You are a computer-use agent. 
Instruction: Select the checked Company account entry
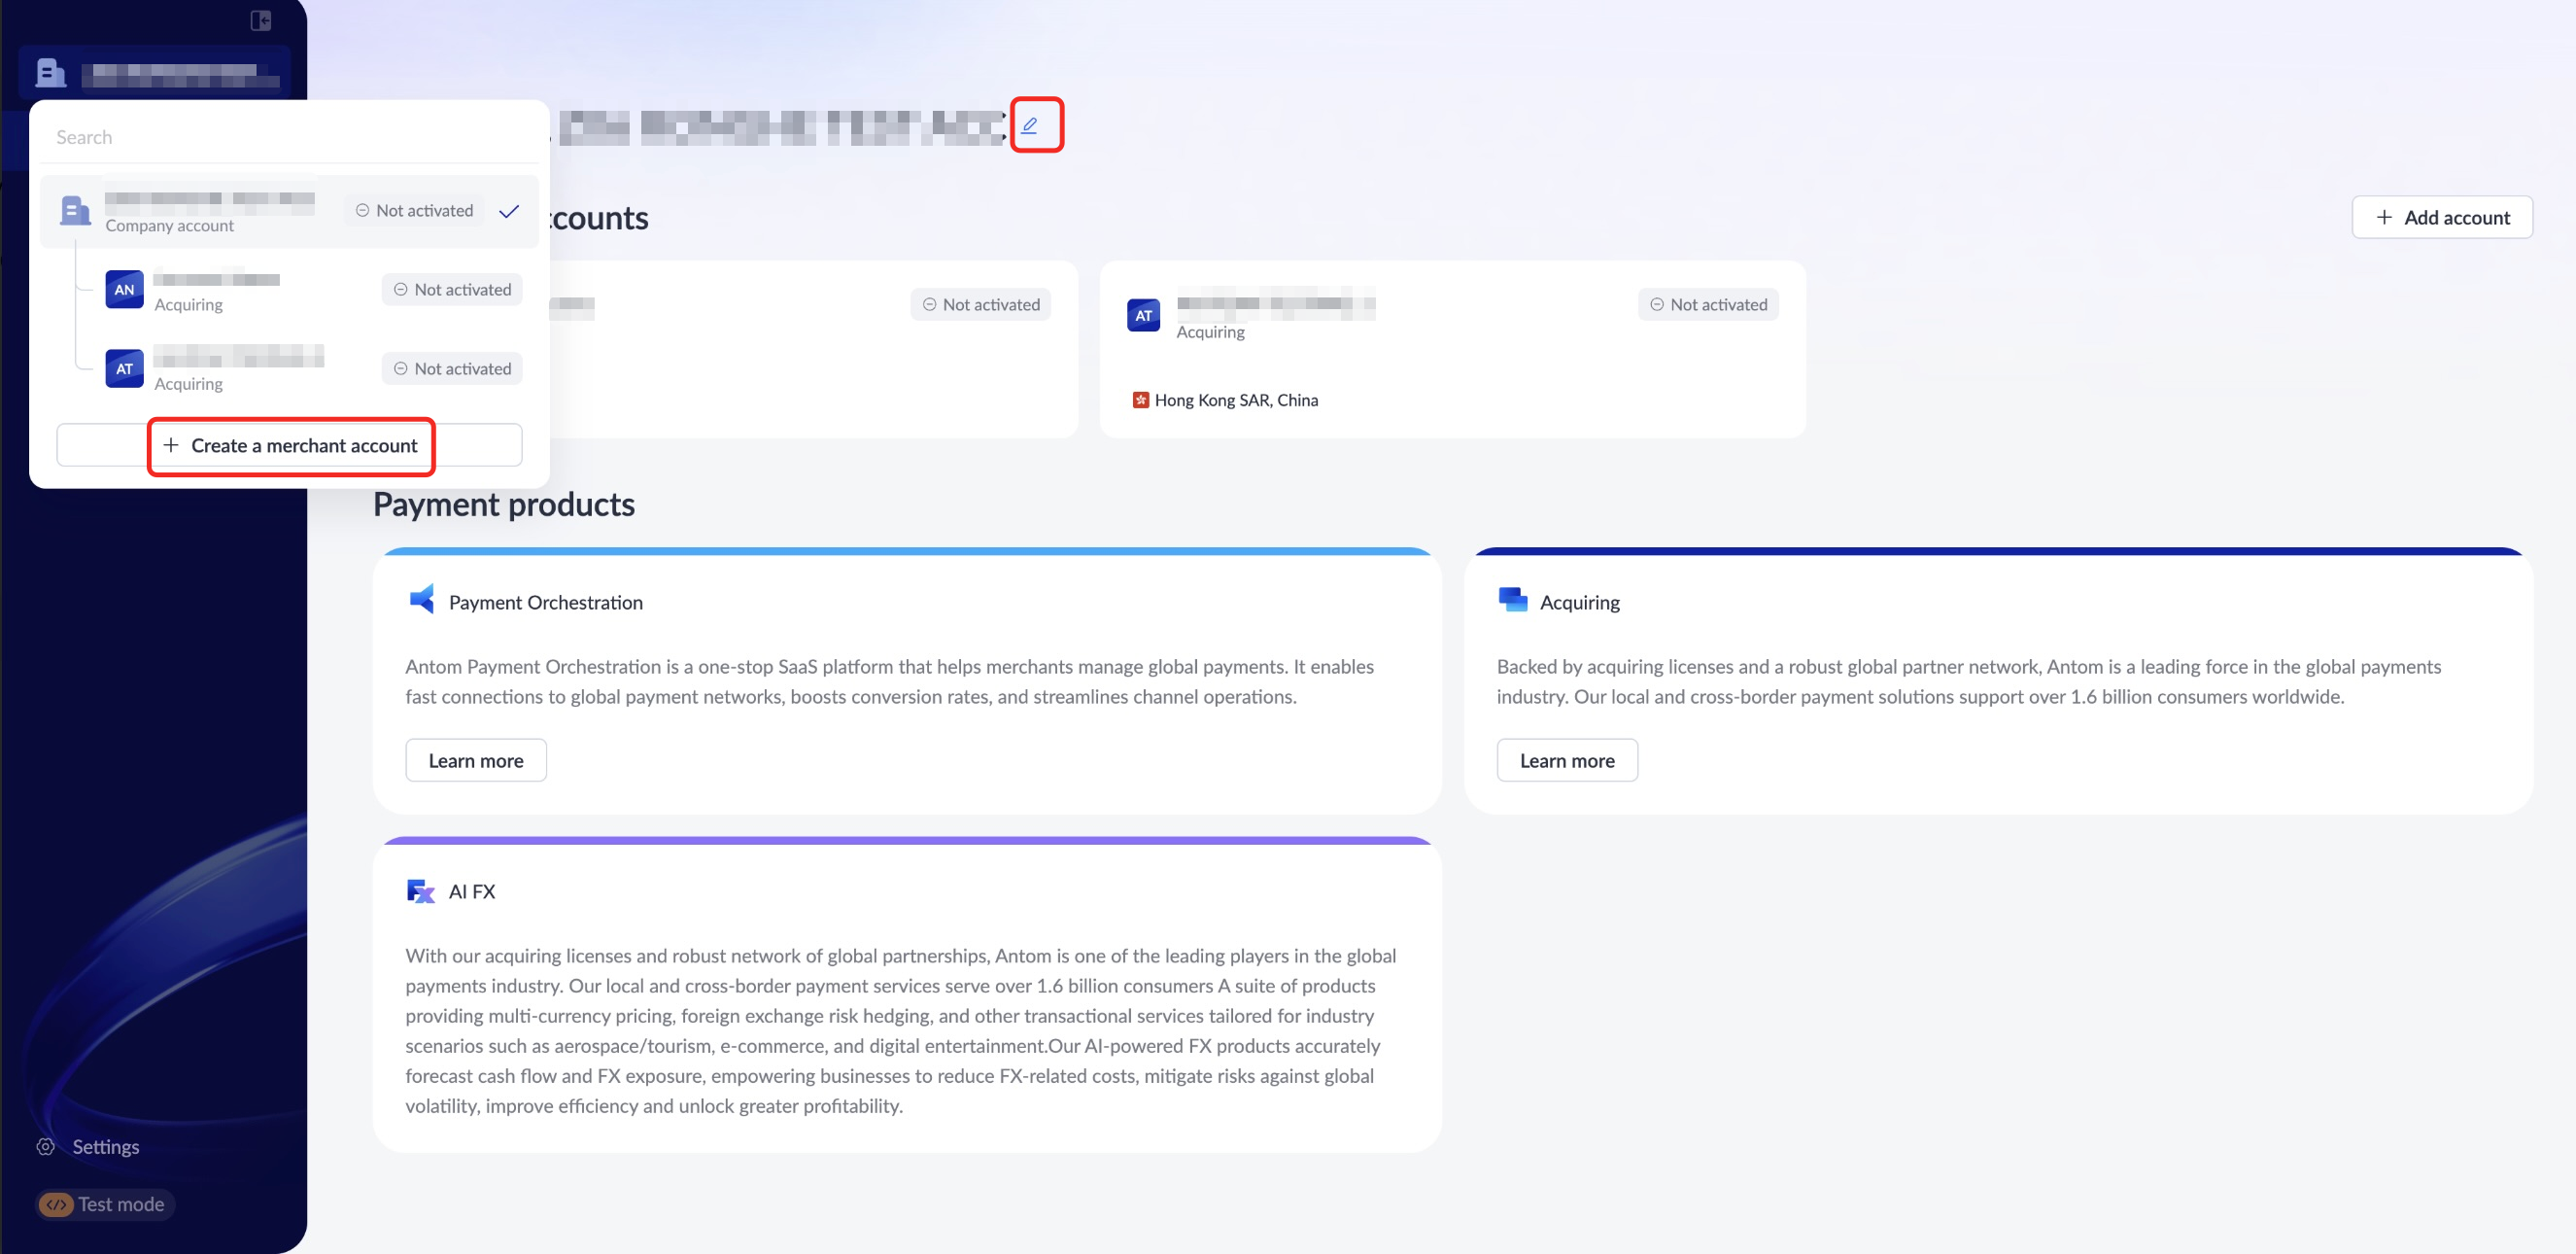click(x=290, y=211)
